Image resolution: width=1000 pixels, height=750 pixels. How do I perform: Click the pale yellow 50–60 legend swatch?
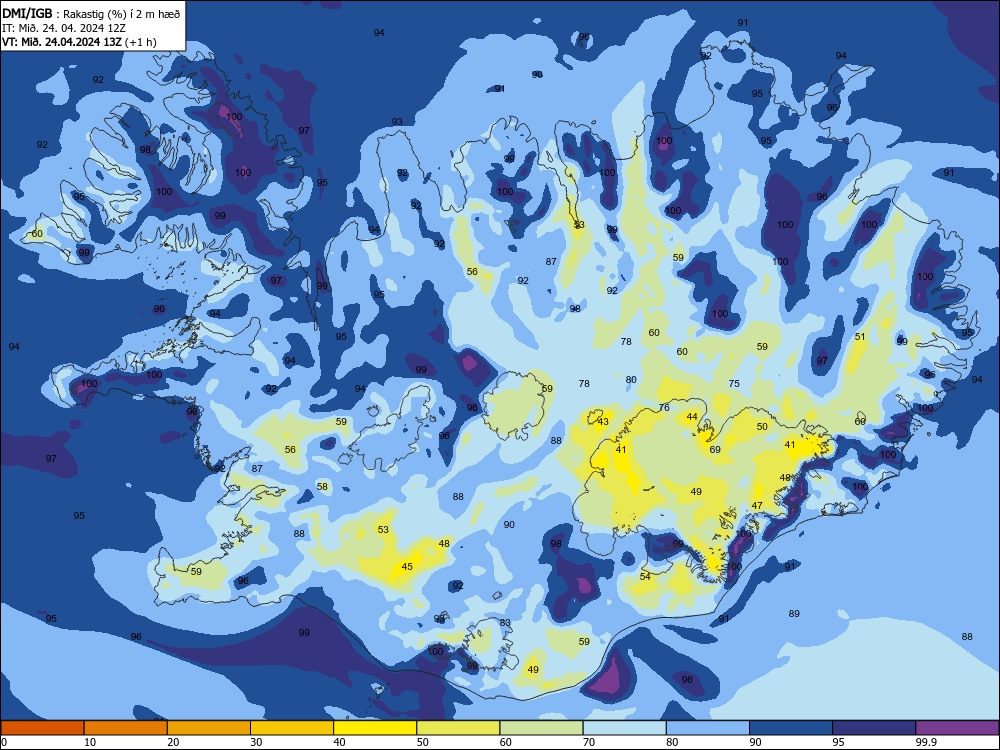458,728
